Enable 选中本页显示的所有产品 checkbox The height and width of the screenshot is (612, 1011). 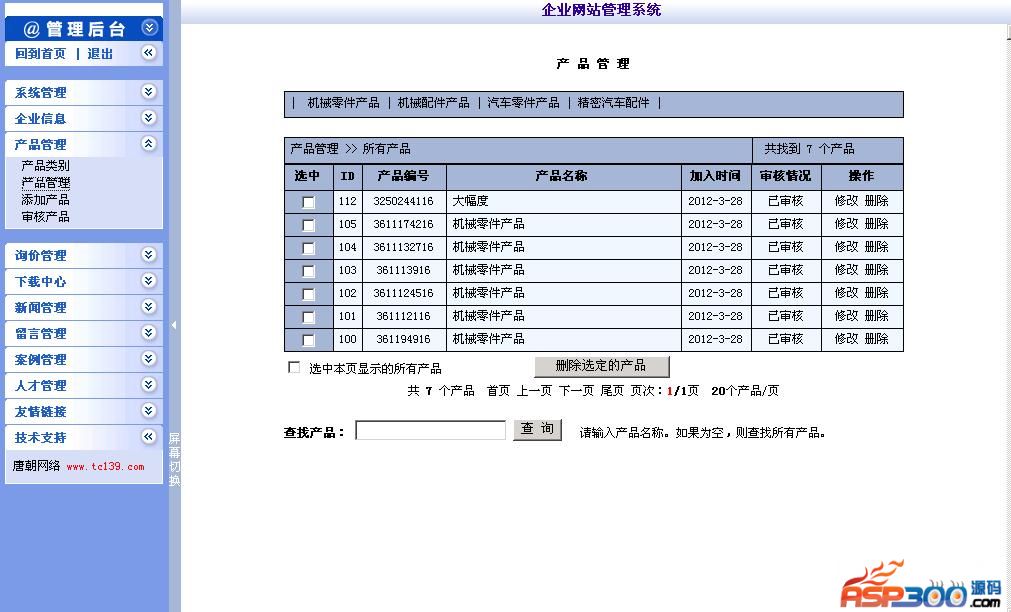click(x=294, y=367)
